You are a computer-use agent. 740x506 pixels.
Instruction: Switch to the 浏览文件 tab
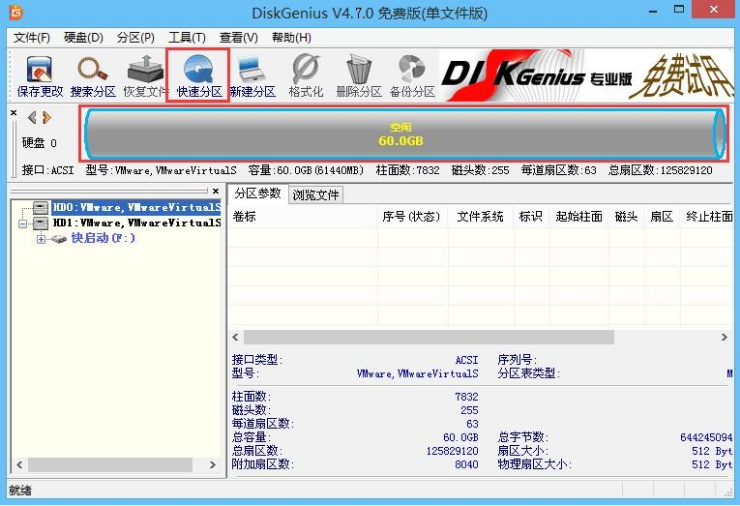point(315,195)
